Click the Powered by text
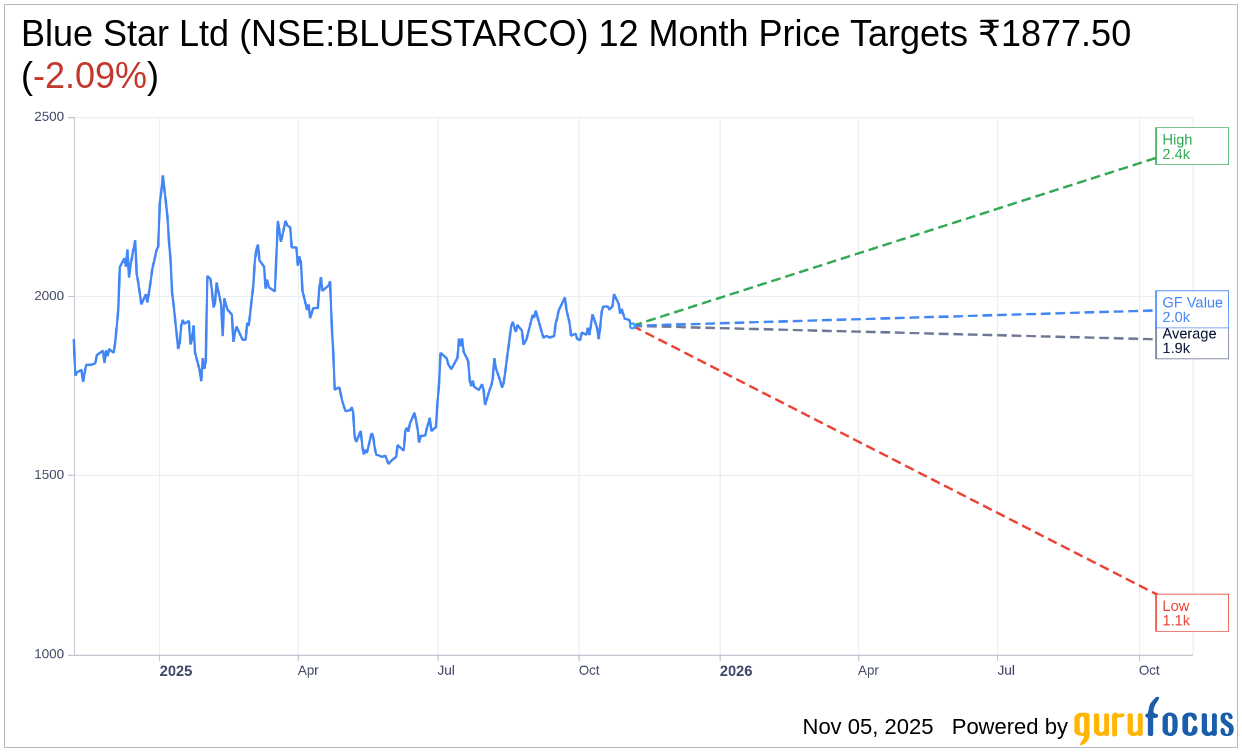Image resolution: width=1242 pixels, height=752 pixels. pyautogui.click(x=1009, y=727)
